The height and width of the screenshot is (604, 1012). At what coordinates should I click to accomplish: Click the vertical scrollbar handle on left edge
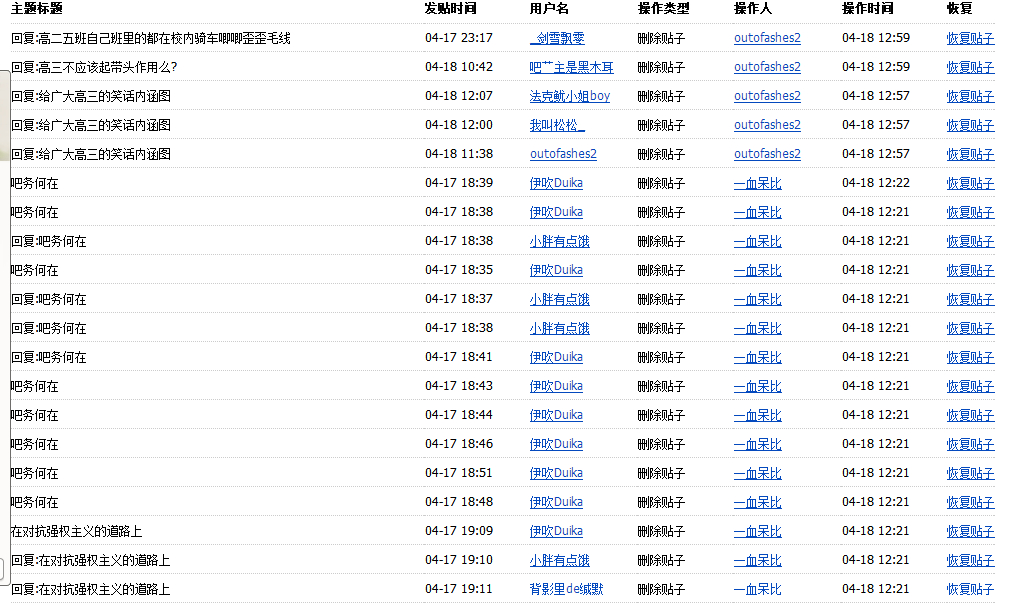coord(5,116)
